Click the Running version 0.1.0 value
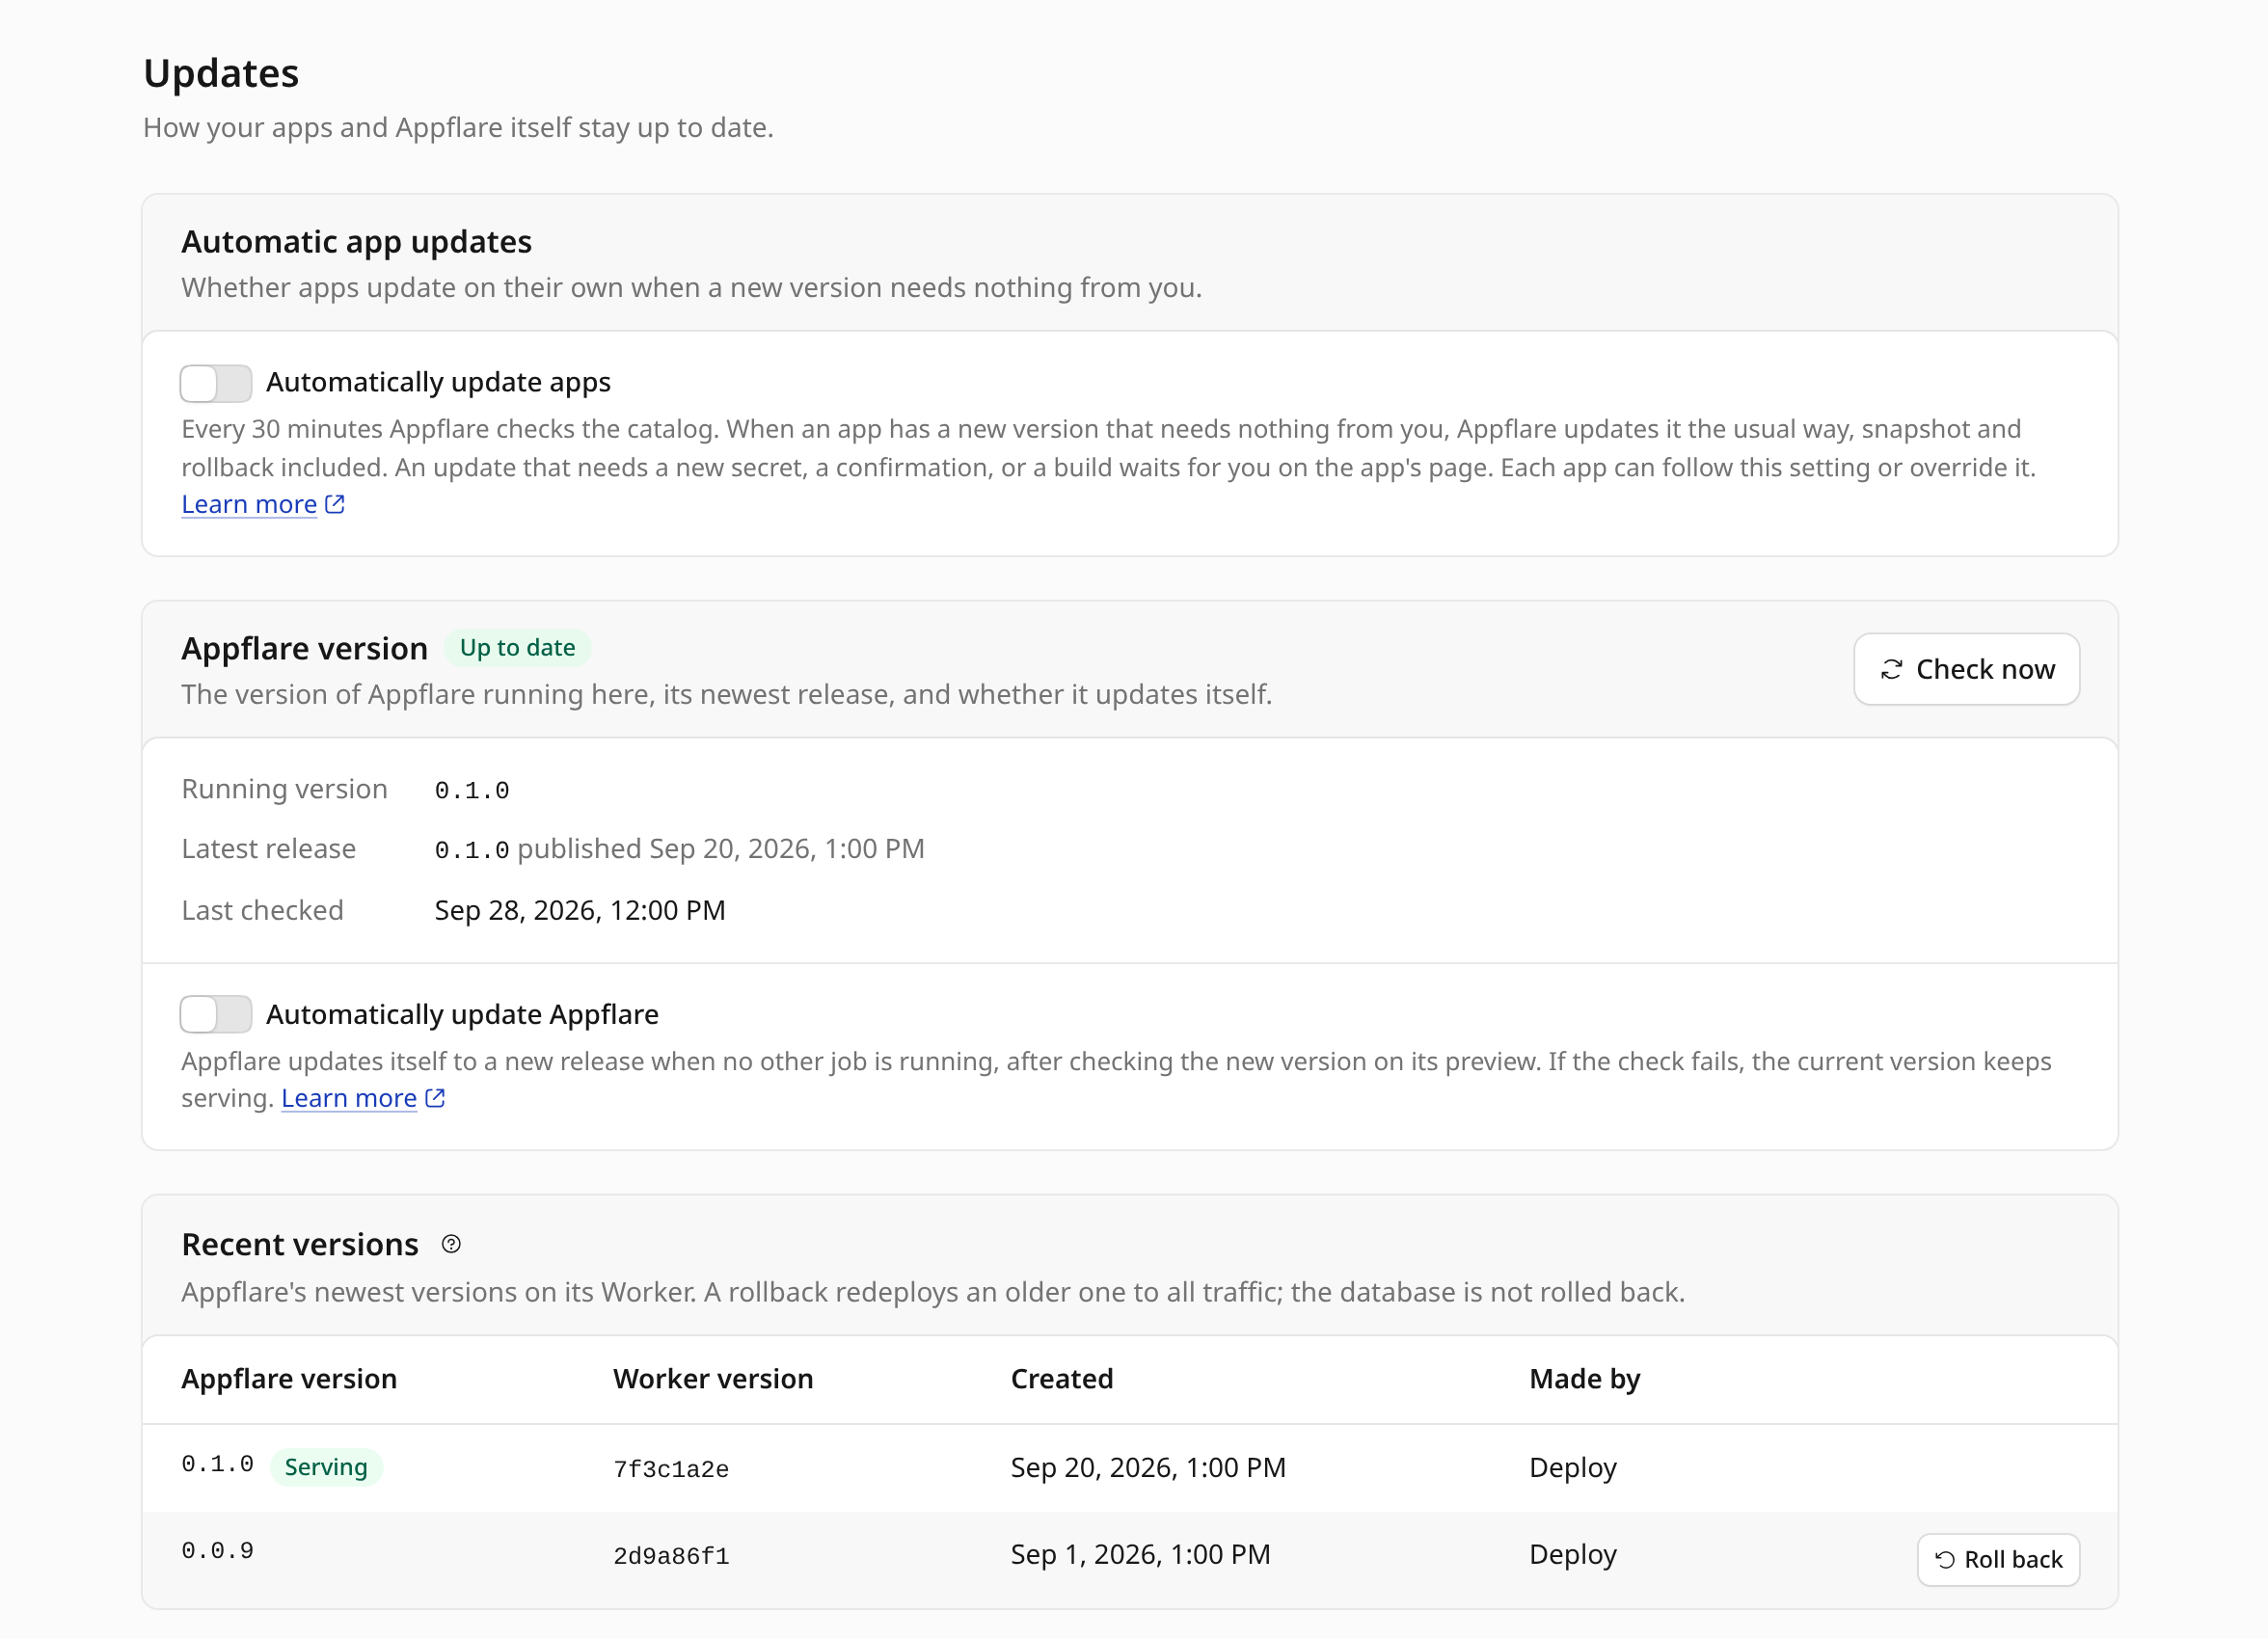The height and width of the screenshot is (1639, 2268). click(x=472, y=790)
